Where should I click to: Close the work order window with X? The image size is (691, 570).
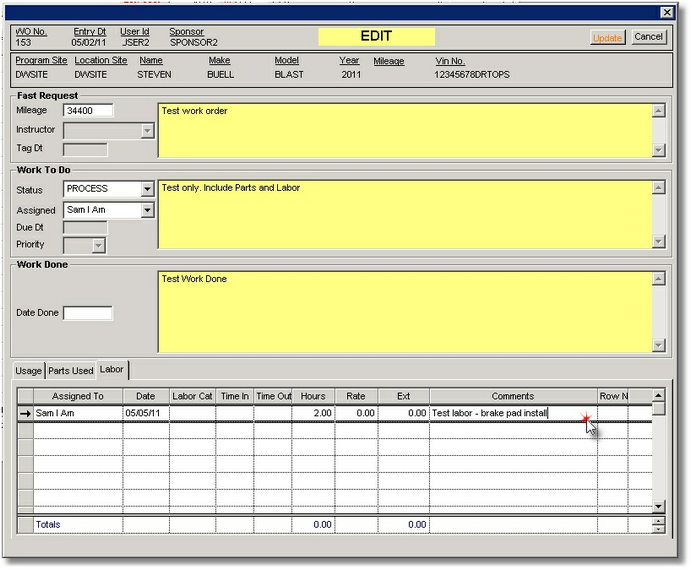[x=667, y=12]
